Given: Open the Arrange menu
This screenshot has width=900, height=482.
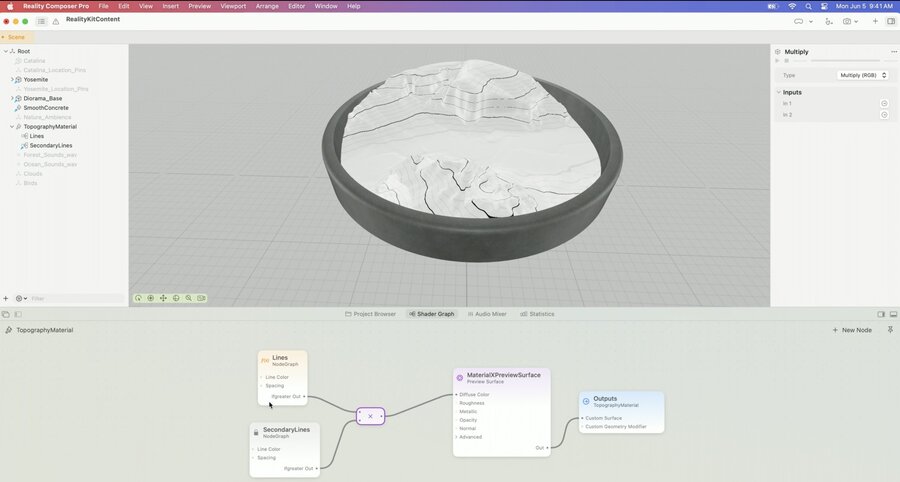Looking at the screenshot, I should 267,6.
